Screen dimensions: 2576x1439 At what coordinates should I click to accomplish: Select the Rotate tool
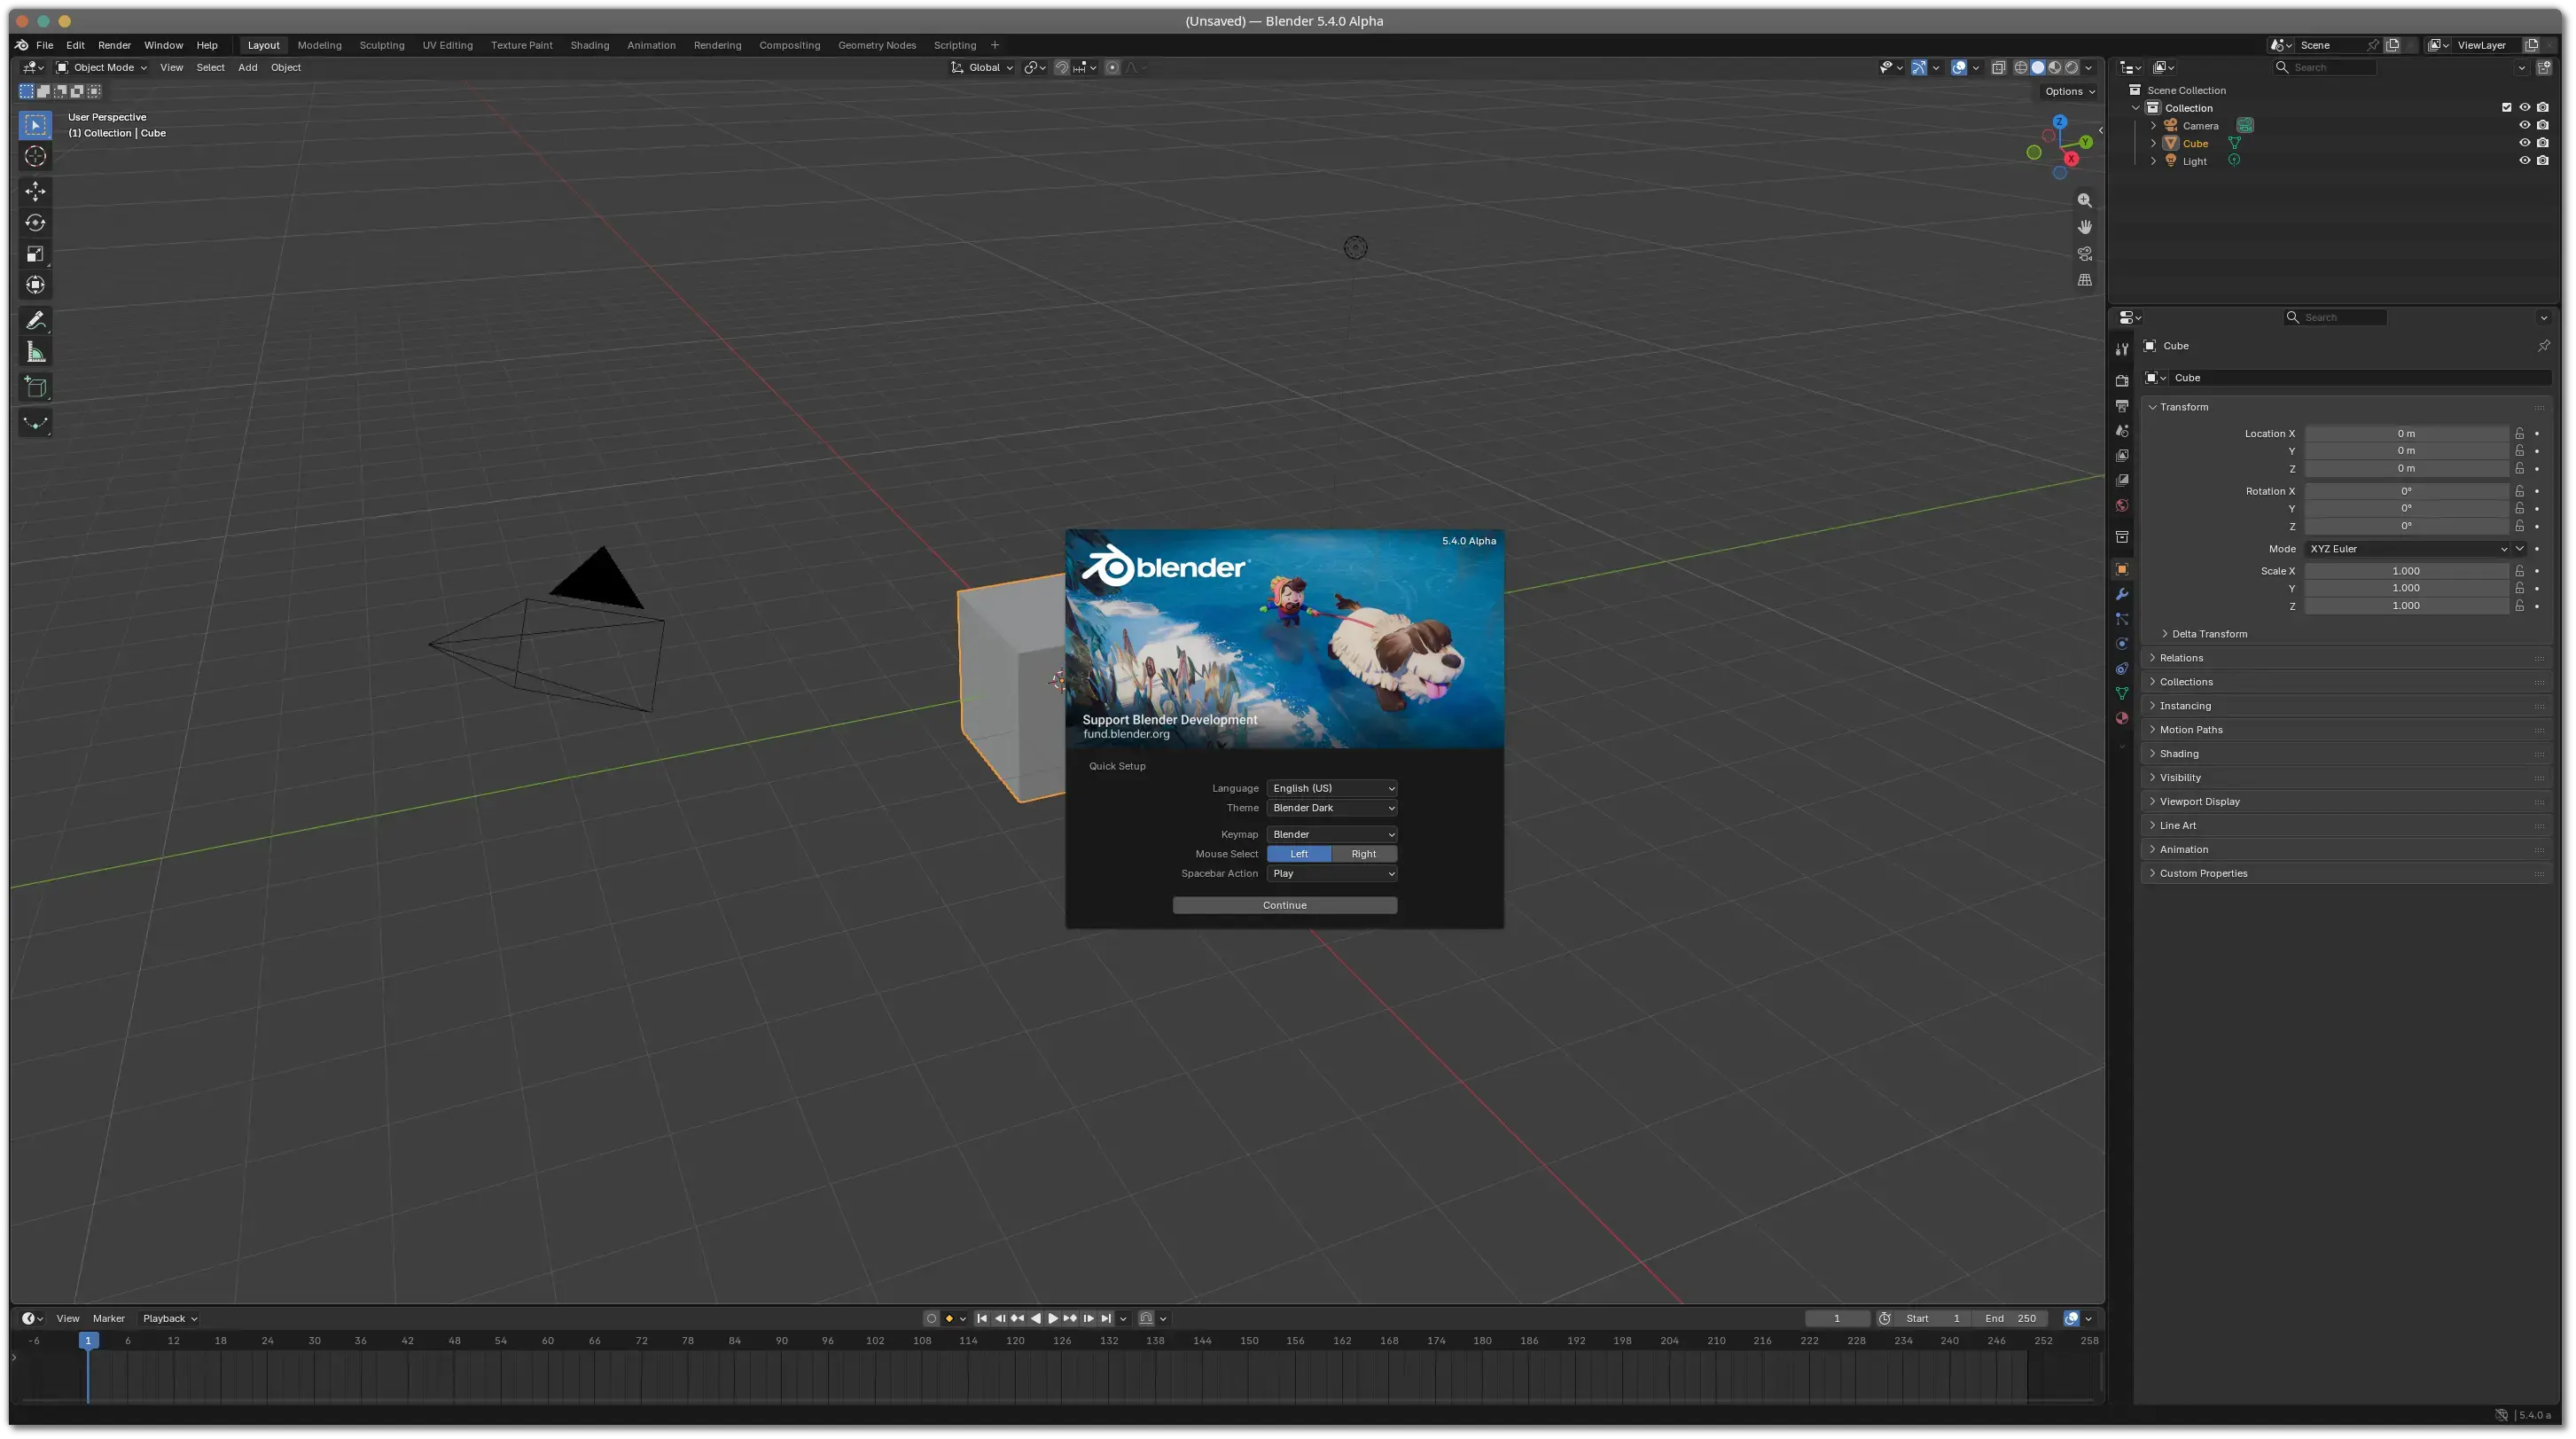pos(36,223)
